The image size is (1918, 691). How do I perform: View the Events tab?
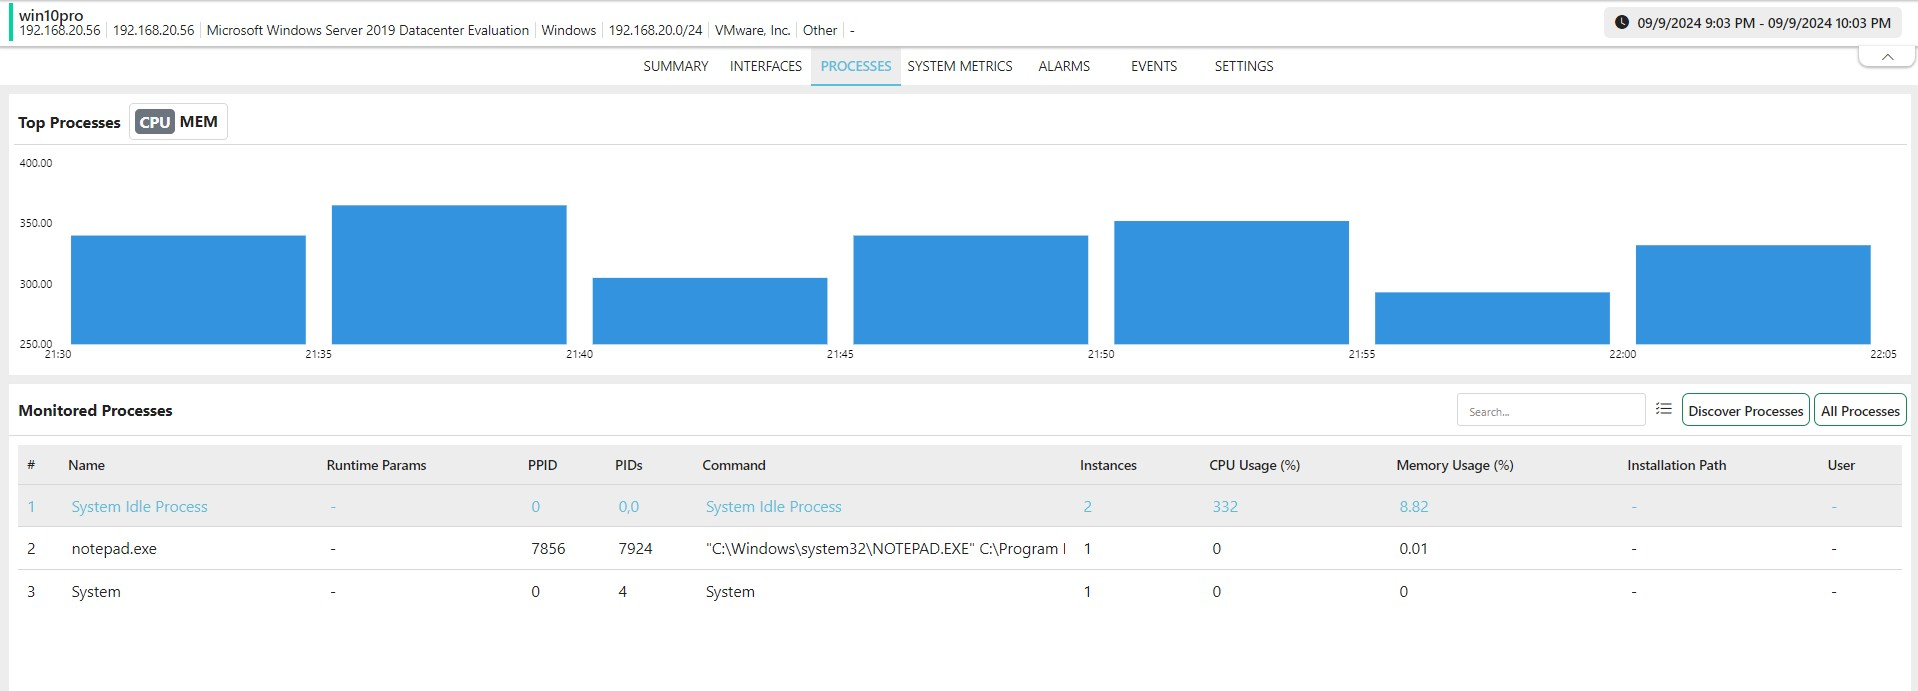click(x=1153, y=66)
